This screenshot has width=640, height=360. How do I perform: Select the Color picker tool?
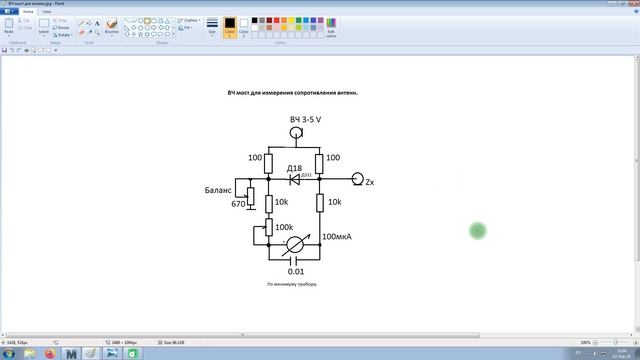[x=89, y=32]
